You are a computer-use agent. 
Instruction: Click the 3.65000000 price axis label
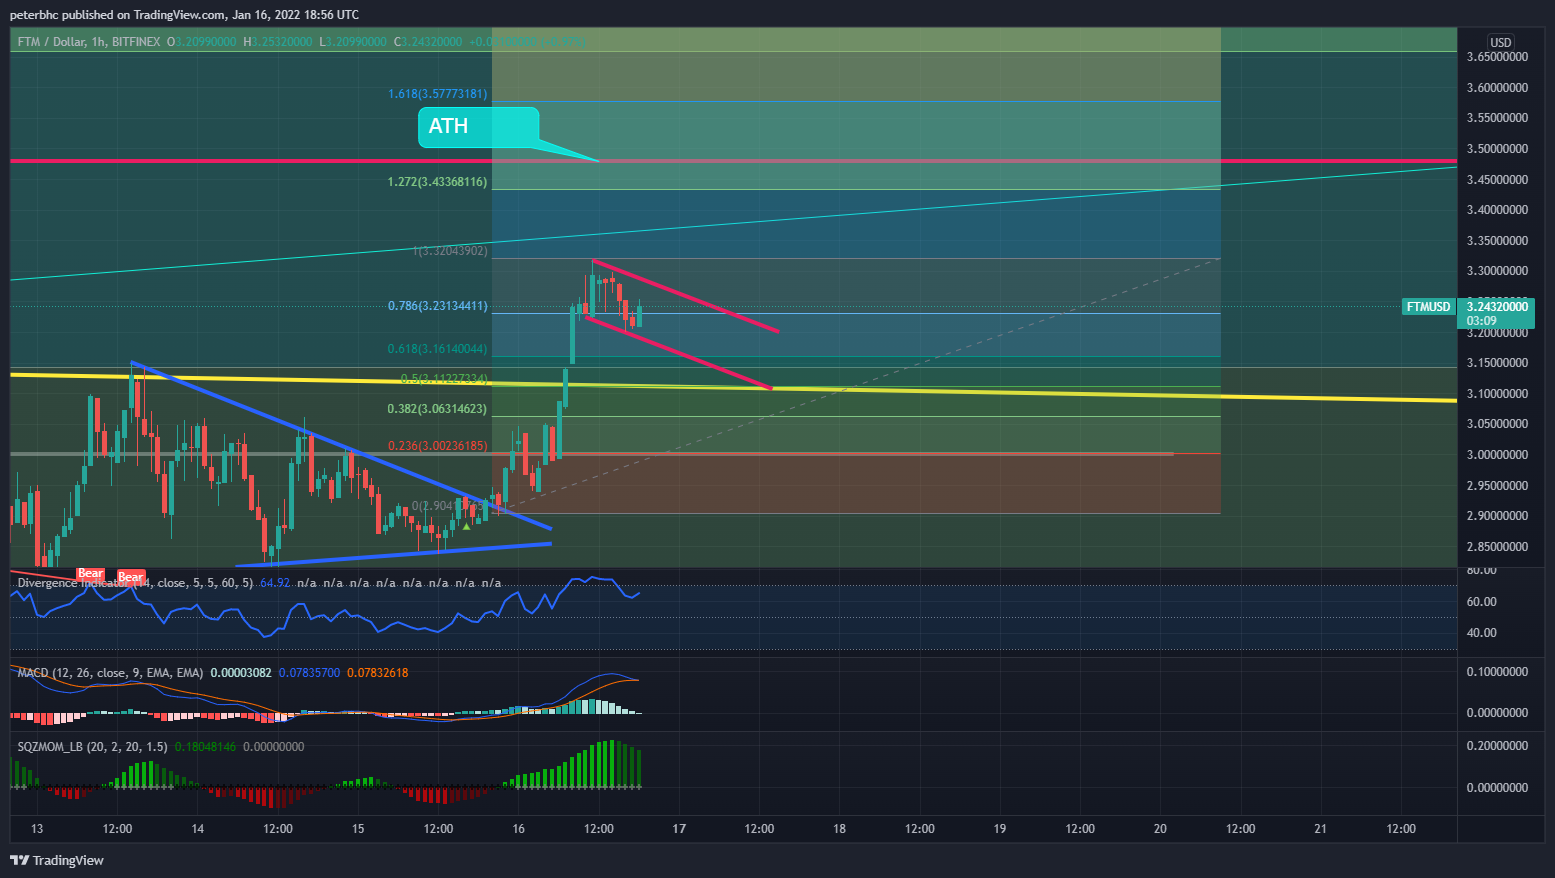pyautogui.click(x=1497, y=57)
